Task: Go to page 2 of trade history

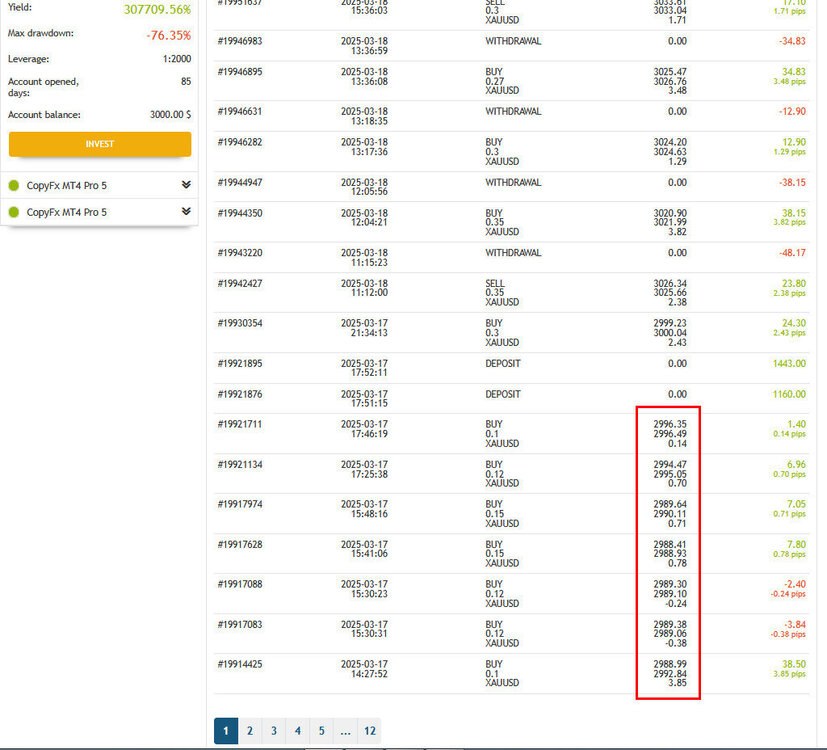Action: pos(250,730)
